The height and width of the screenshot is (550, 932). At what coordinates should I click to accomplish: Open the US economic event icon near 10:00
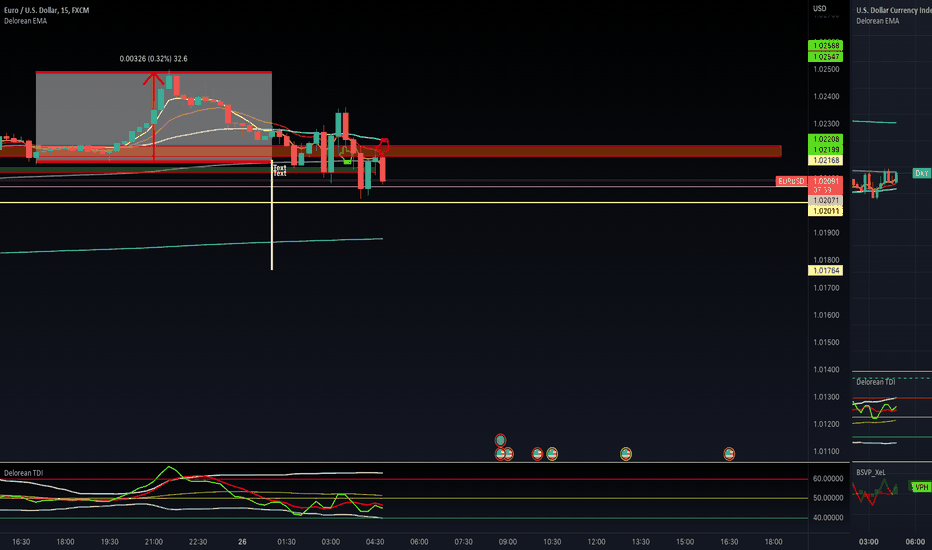click(537, 454)
